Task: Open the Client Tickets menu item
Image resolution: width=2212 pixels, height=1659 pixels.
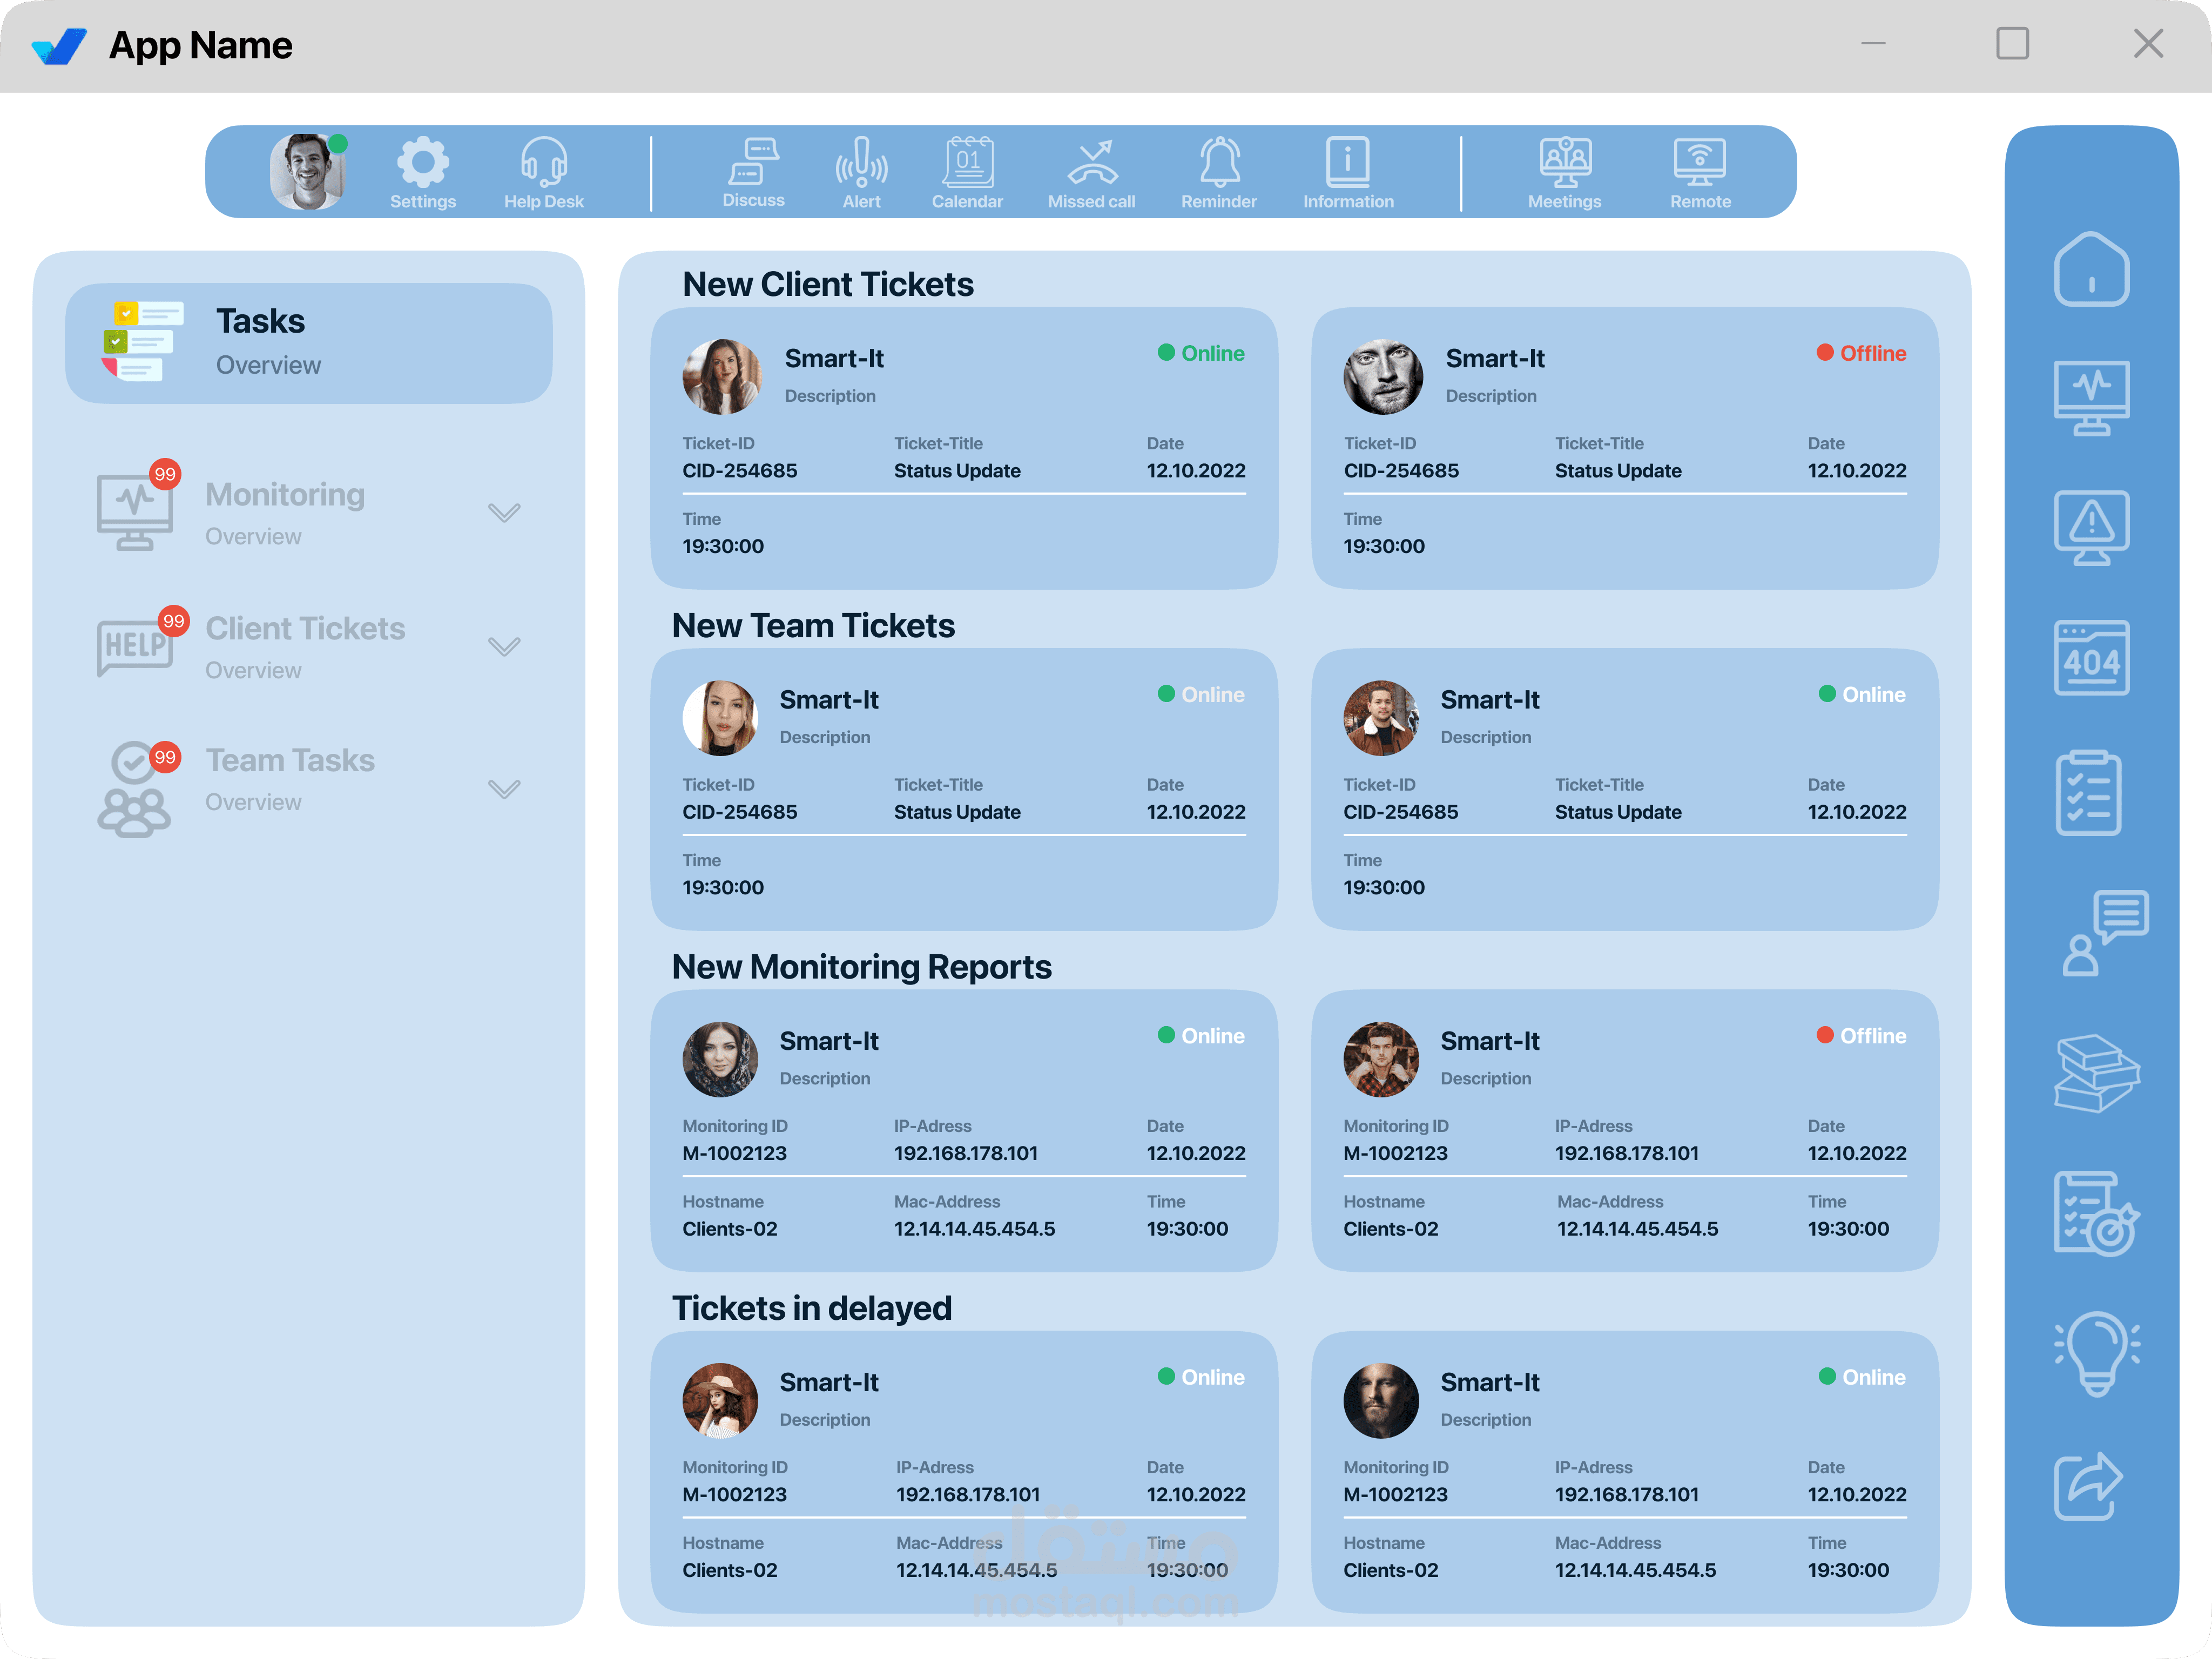Action: (304, 630)
